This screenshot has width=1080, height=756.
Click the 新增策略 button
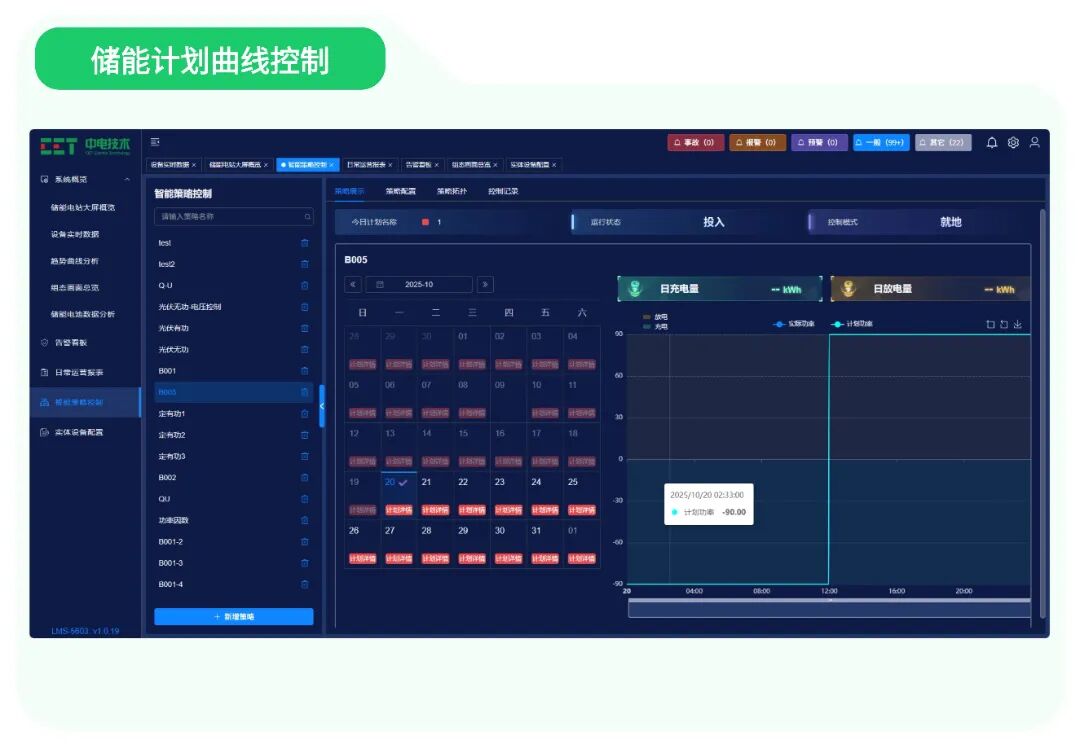(233, 617)
